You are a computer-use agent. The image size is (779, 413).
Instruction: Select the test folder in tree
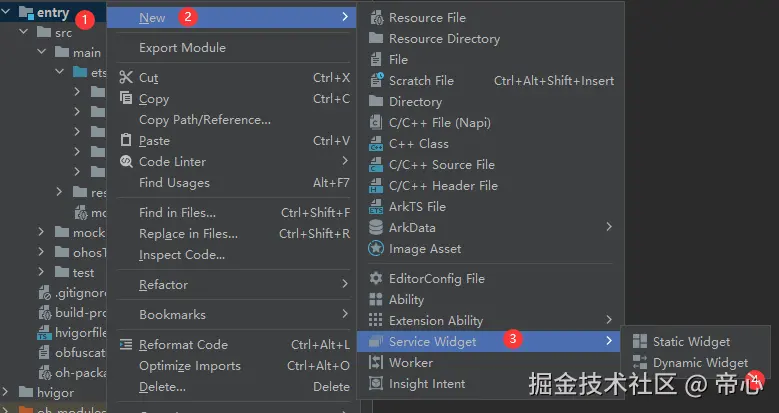(x=83, y=272)
